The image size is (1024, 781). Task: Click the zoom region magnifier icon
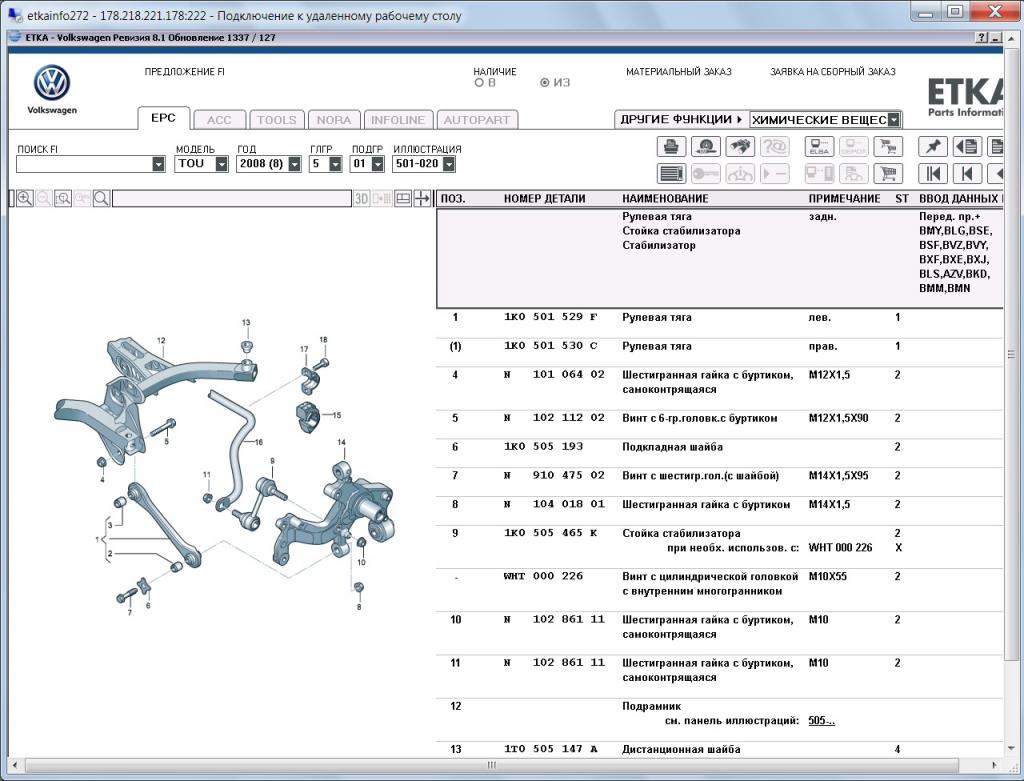pyautogui.click(x=63, y=199)
